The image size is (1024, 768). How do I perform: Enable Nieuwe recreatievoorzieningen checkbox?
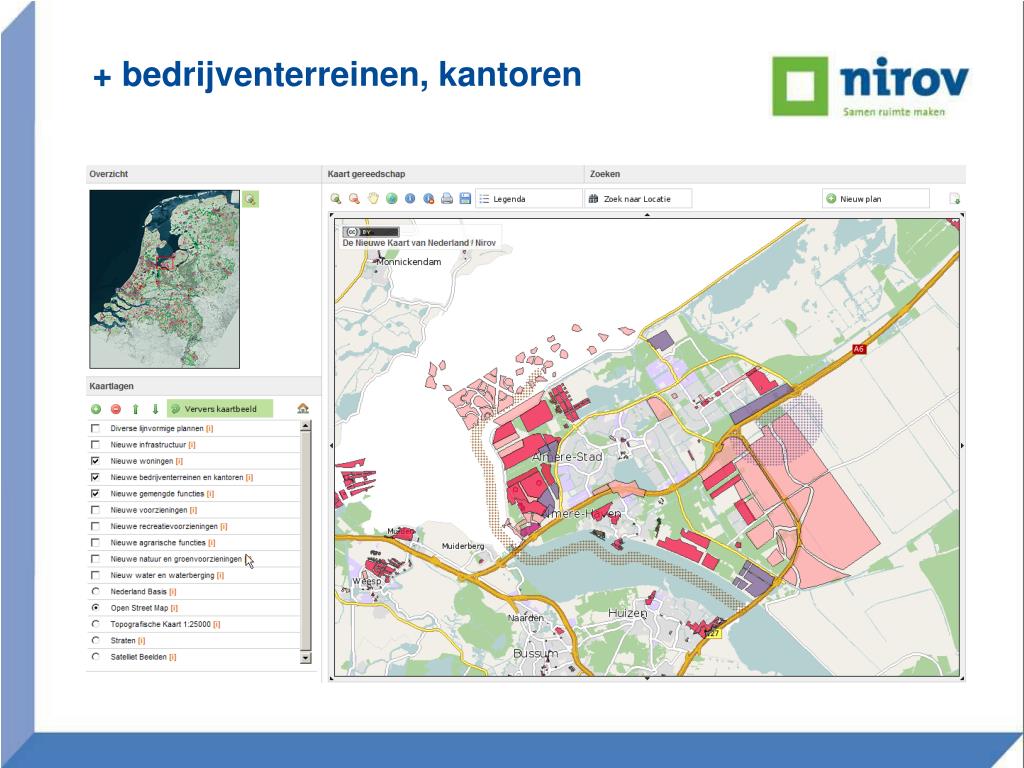(x=95, y=526)
